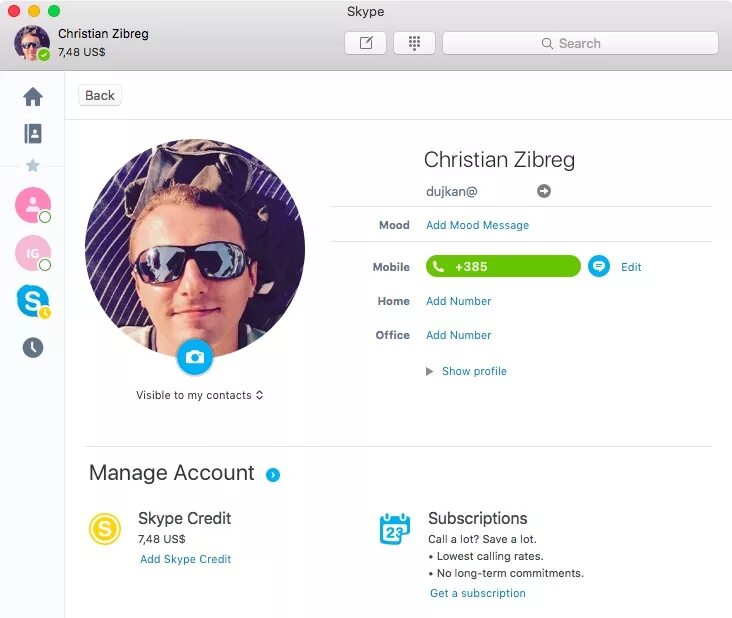Open the Visible to my contacts dropdown
732x618 pixels.
[x=199, y=395]
